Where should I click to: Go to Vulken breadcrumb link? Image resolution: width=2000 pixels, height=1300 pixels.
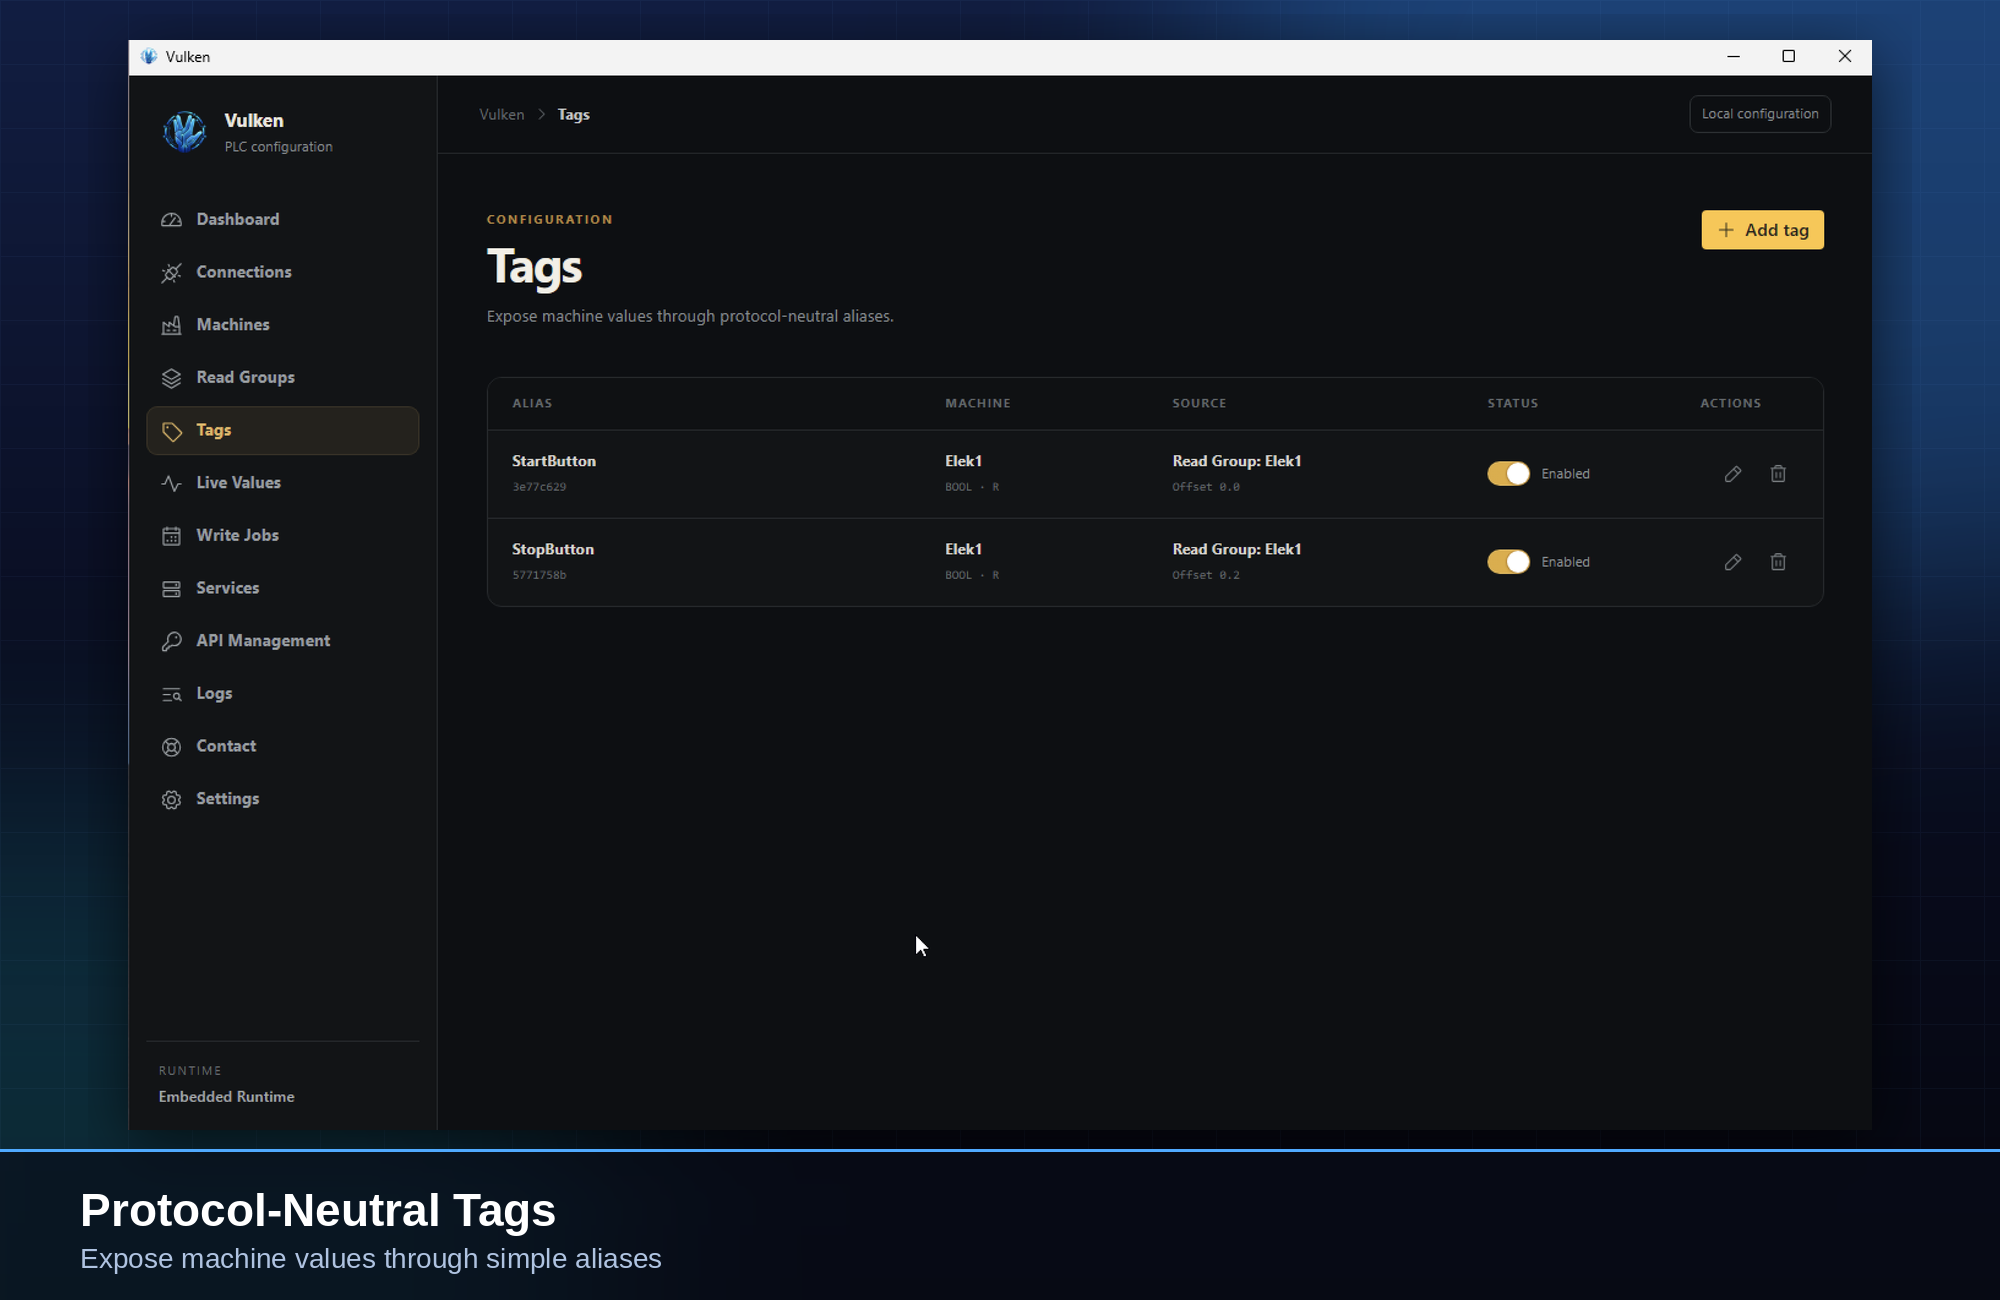coord(501,115)
